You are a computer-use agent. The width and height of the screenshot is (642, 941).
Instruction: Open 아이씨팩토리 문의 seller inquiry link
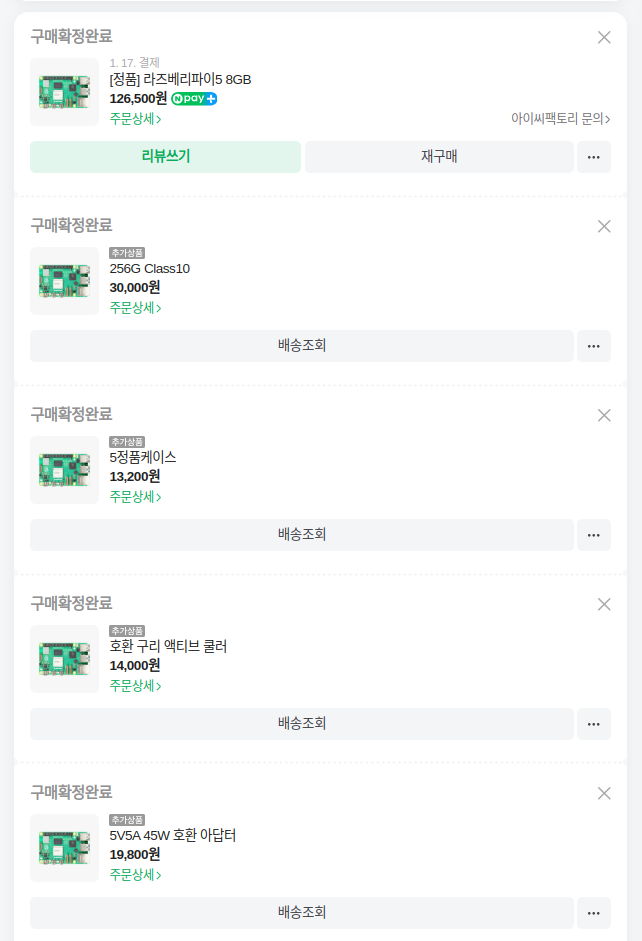pyautogui.click(x=560, y=119)
